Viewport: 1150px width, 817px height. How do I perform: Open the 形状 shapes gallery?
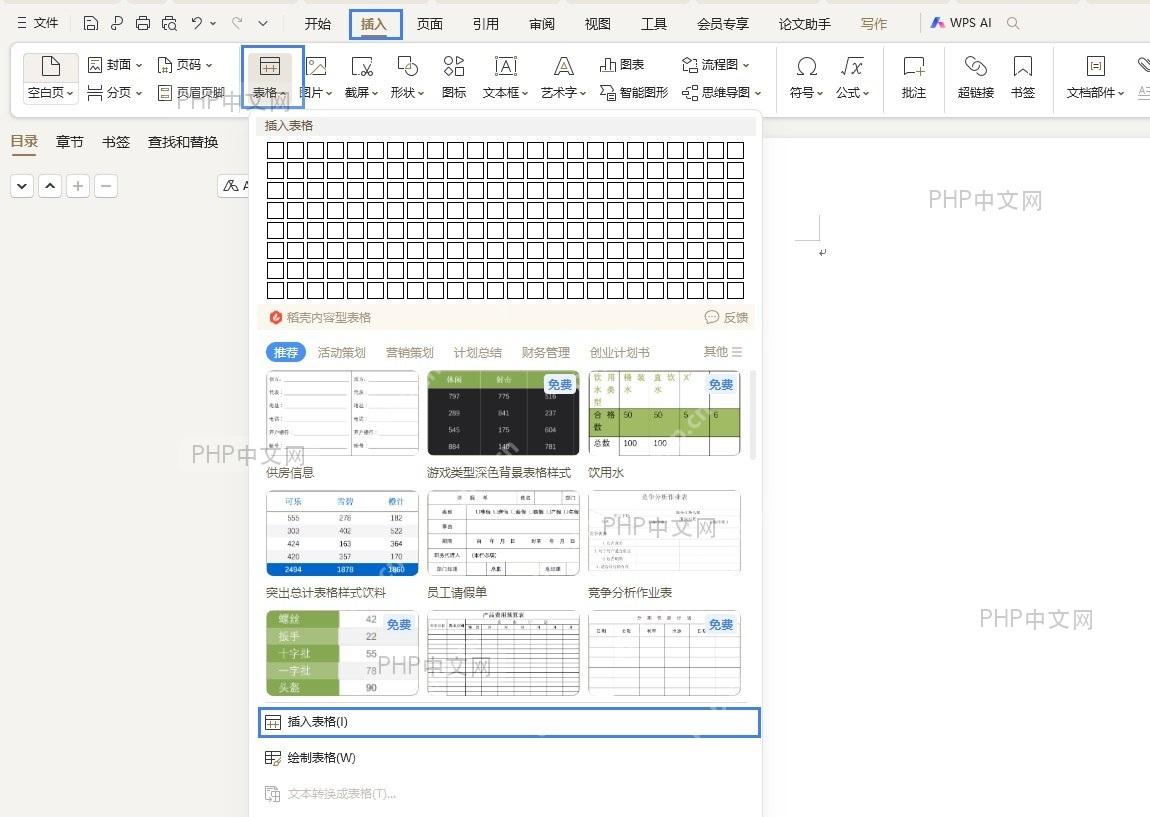407,77
